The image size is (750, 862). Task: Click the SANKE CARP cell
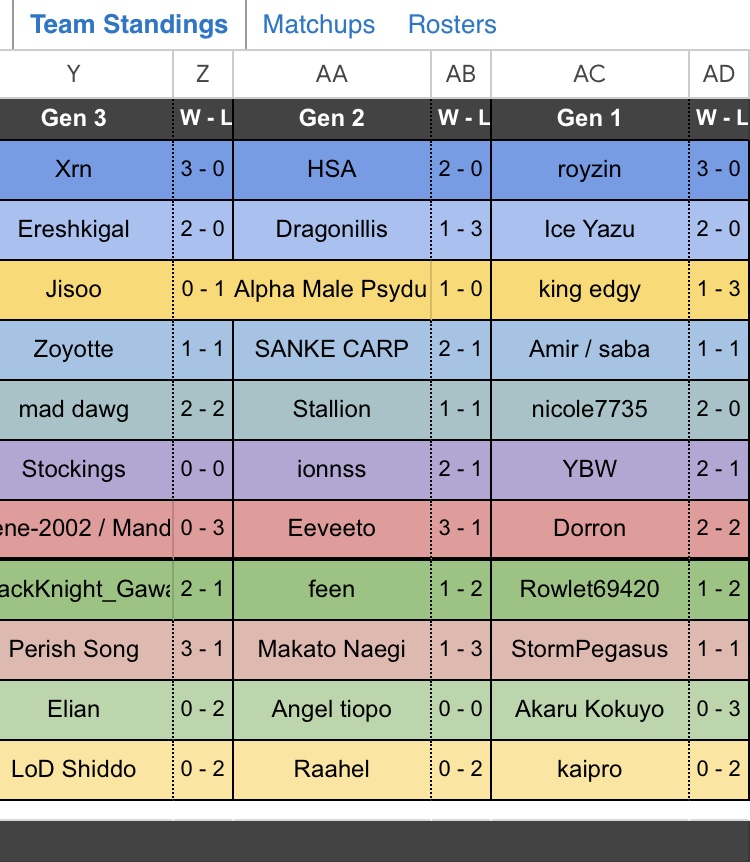click(331, 349)
